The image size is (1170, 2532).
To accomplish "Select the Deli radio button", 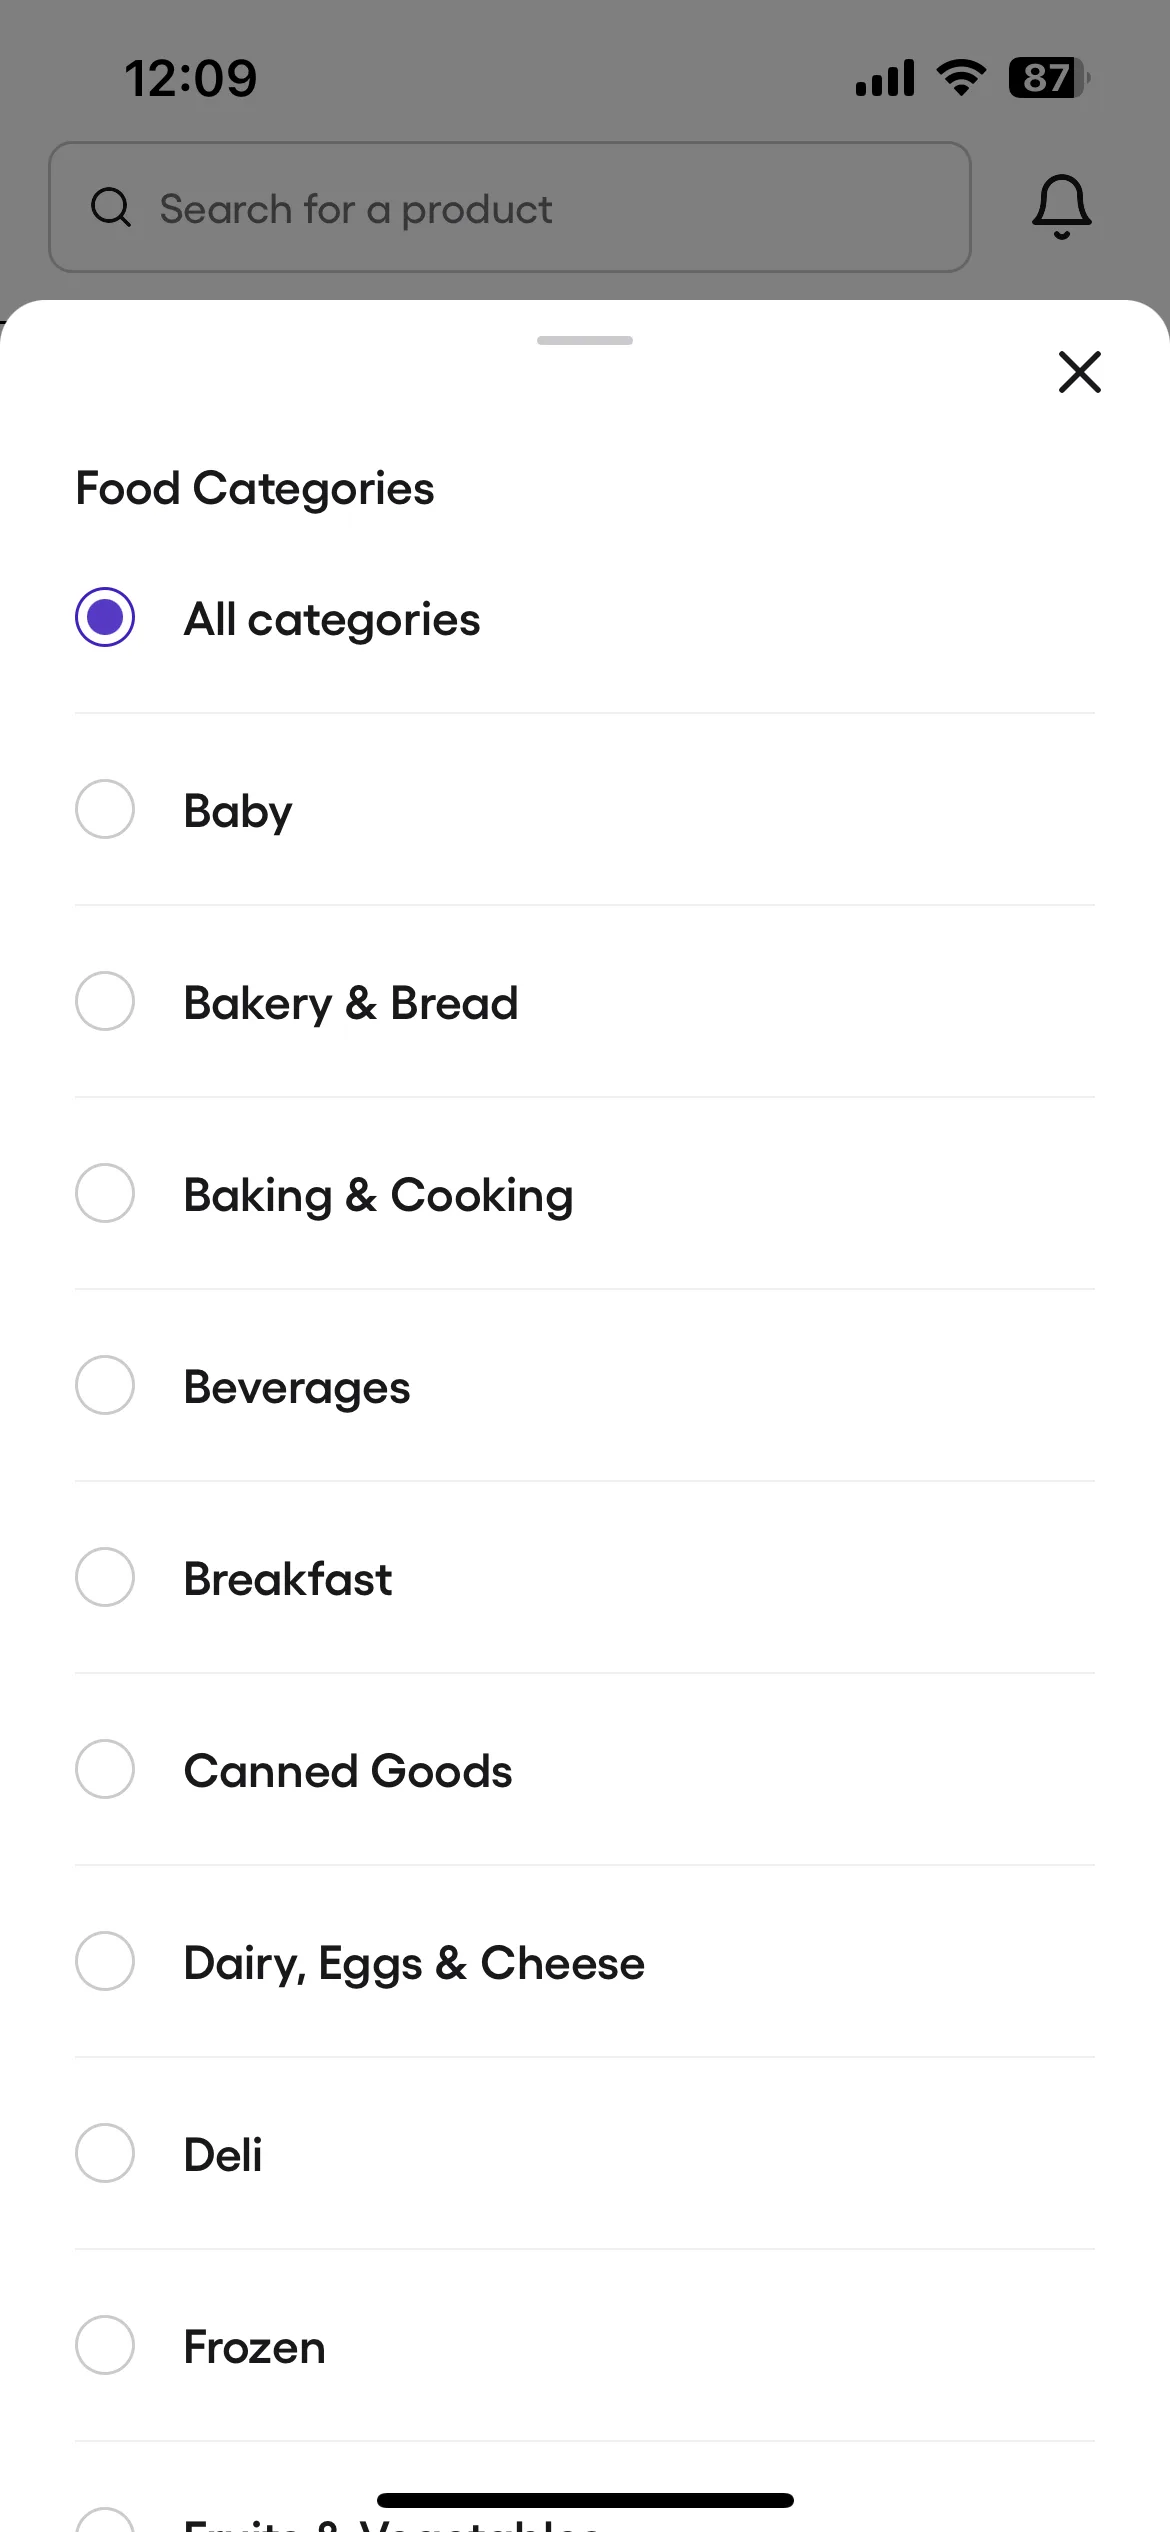I will coord(105,2153).
